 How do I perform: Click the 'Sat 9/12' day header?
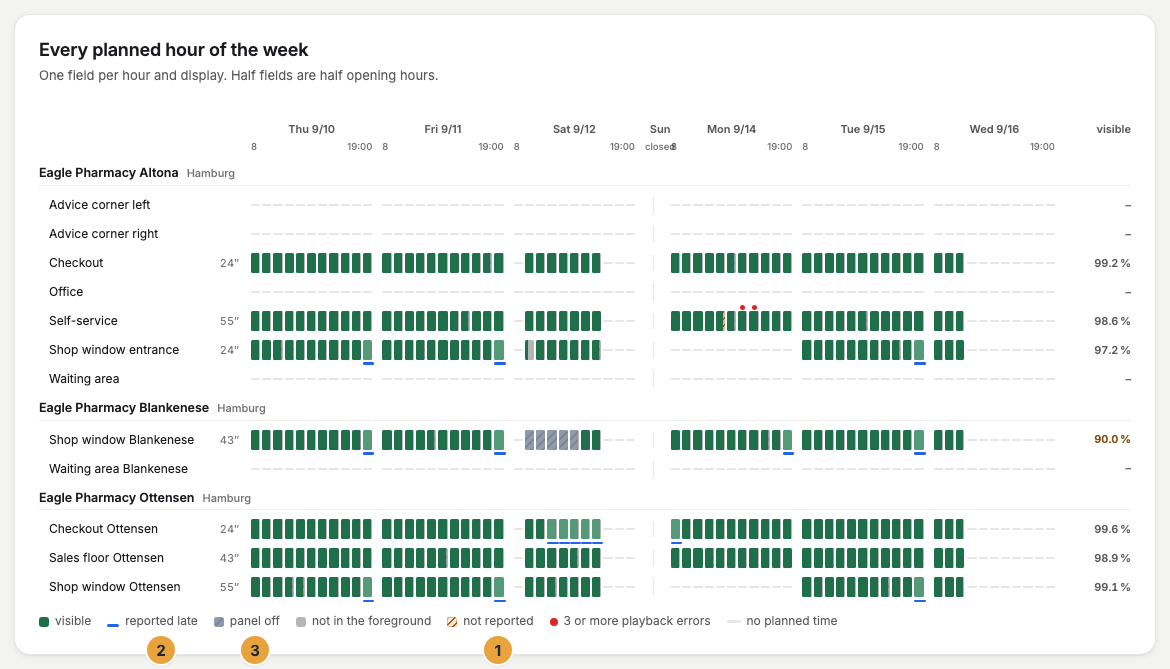coord(575,129)
